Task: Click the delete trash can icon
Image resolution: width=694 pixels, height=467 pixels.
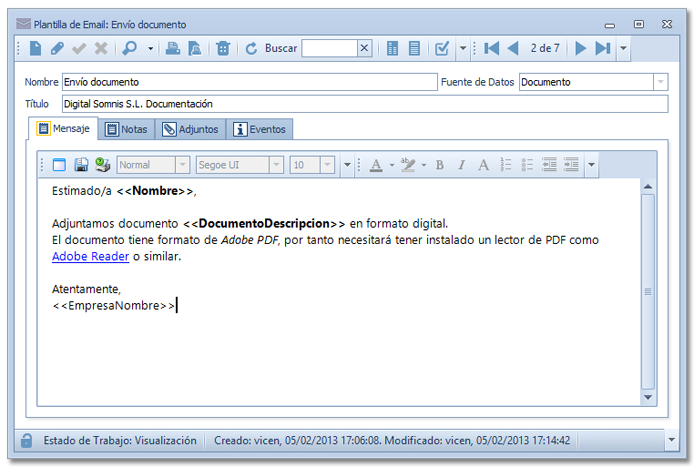Action: [223, 48]
